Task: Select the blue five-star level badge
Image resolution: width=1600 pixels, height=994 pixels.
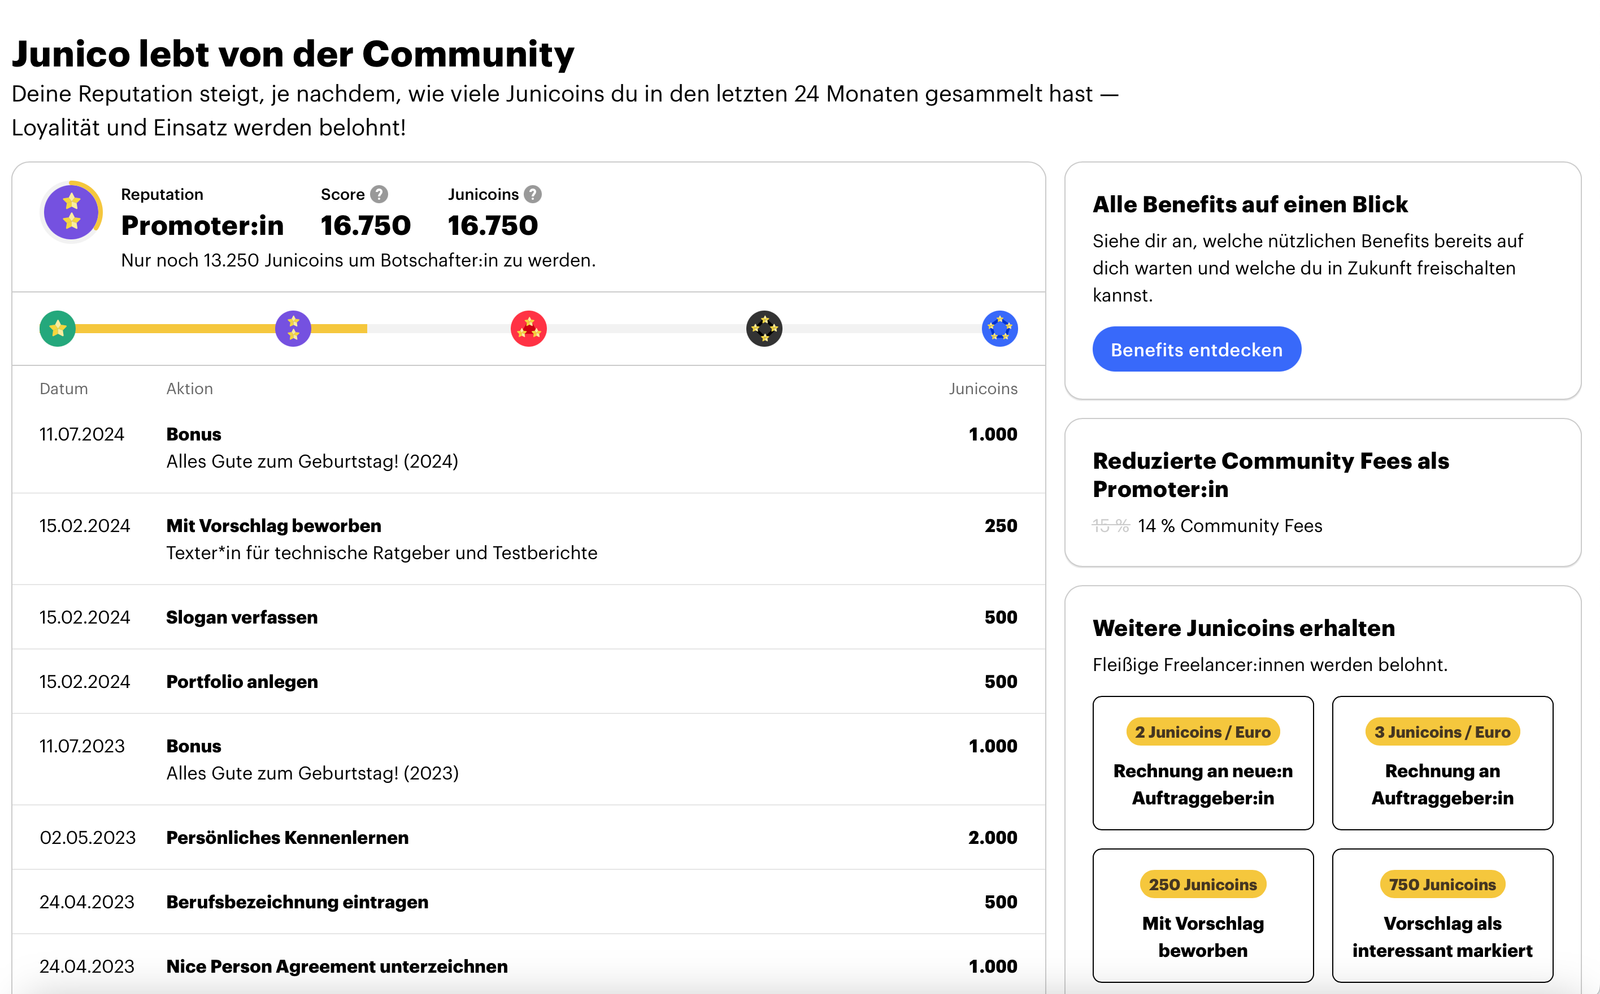Action: click(x=1000, y=328)
